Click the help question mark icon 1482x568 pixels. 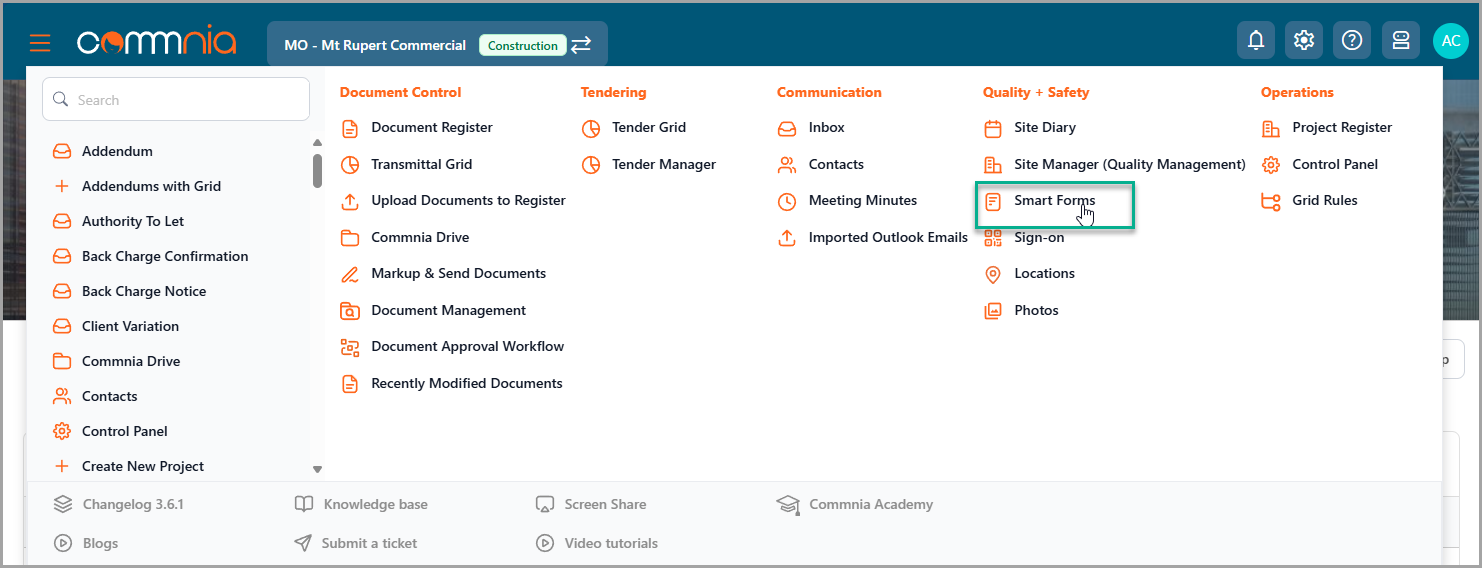1352,41
